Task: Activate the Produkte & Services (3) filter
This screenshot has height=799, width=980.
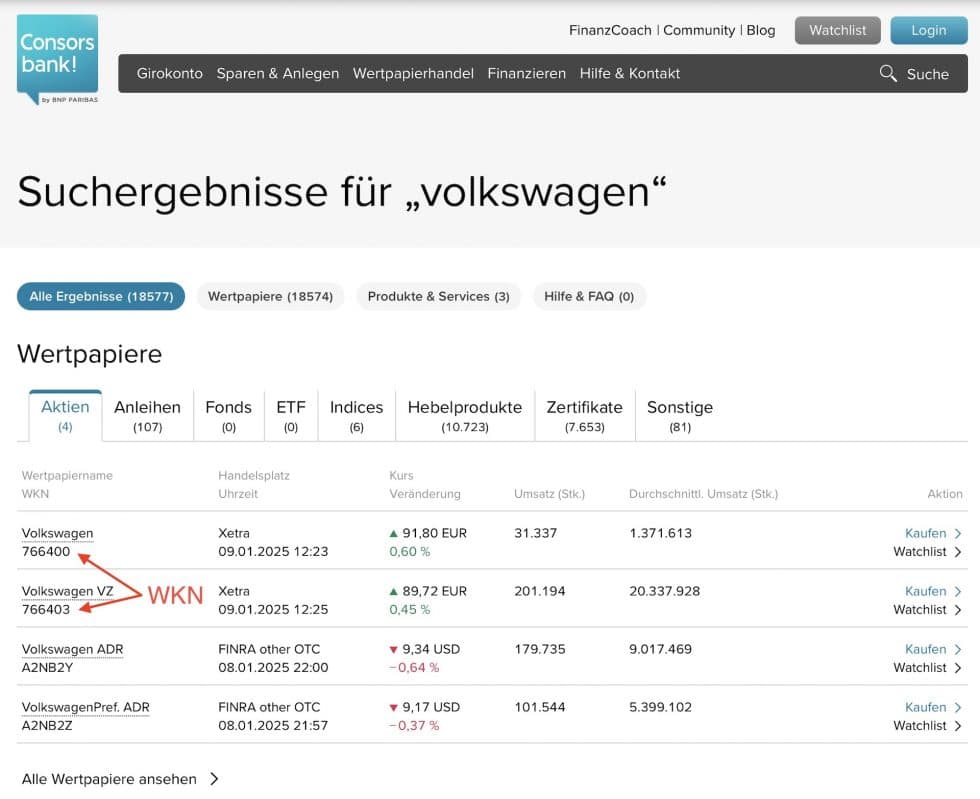Action: (x=438, y=296)
